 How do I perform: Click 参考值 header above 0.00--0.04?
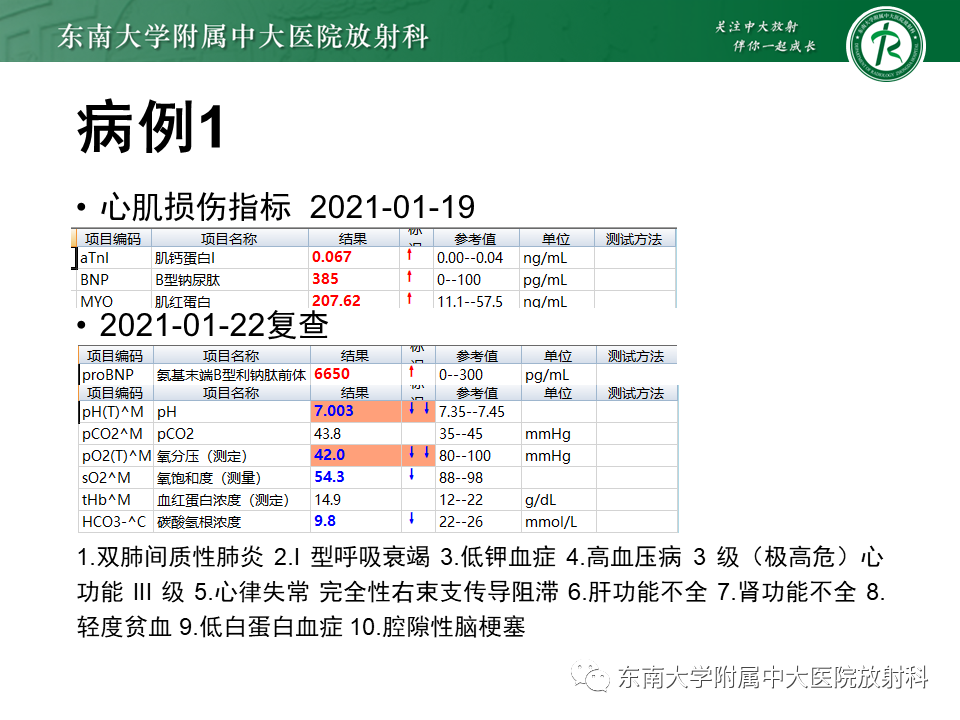(475, 239)
